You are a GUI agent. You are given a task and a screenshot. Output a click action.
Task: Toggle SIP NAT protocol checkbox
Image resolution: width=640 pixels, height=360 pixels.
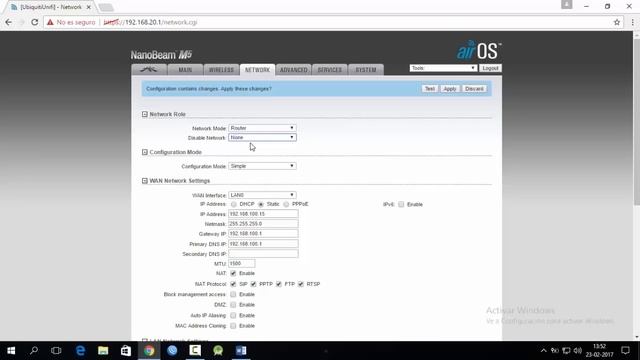click(x=233, y=284)
